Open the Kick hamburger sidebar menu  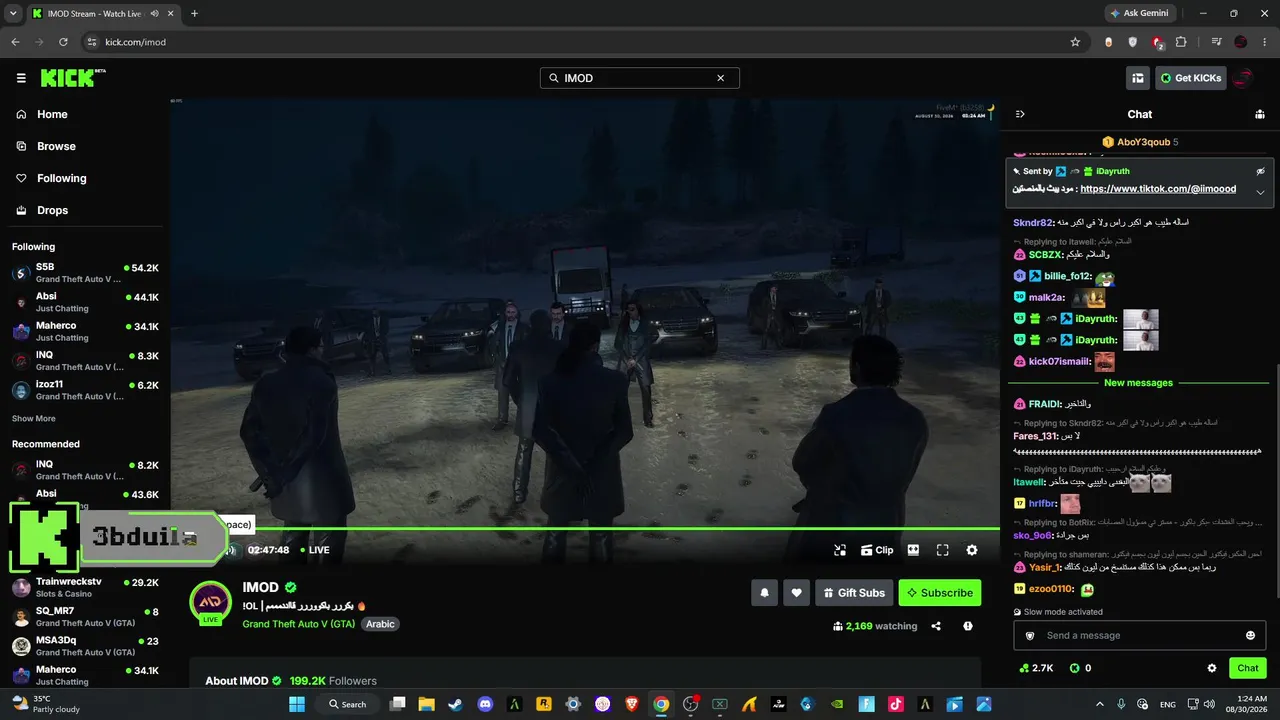coord(21,78)
